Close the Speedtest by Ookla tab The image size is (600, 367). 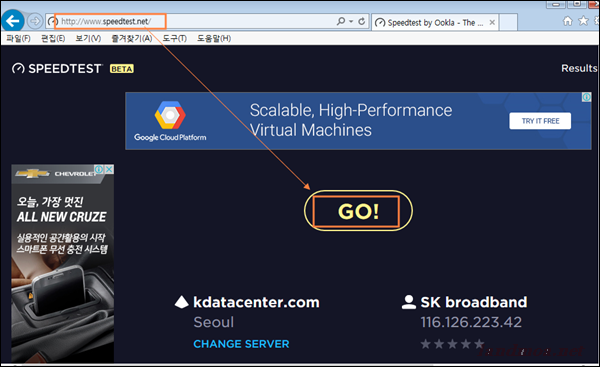pos(492,23)
